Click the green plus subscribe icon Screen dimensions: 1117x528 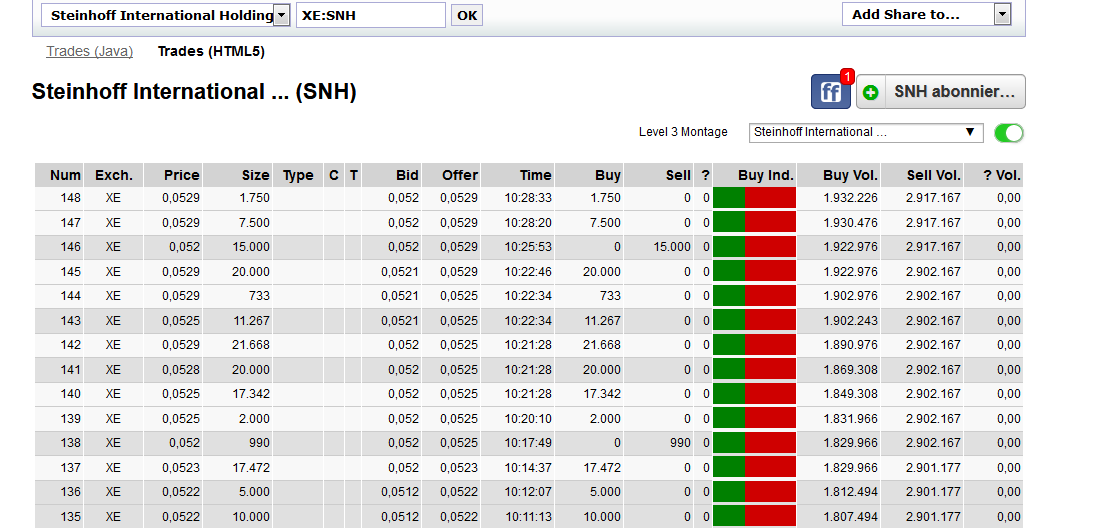coord(870,92)
